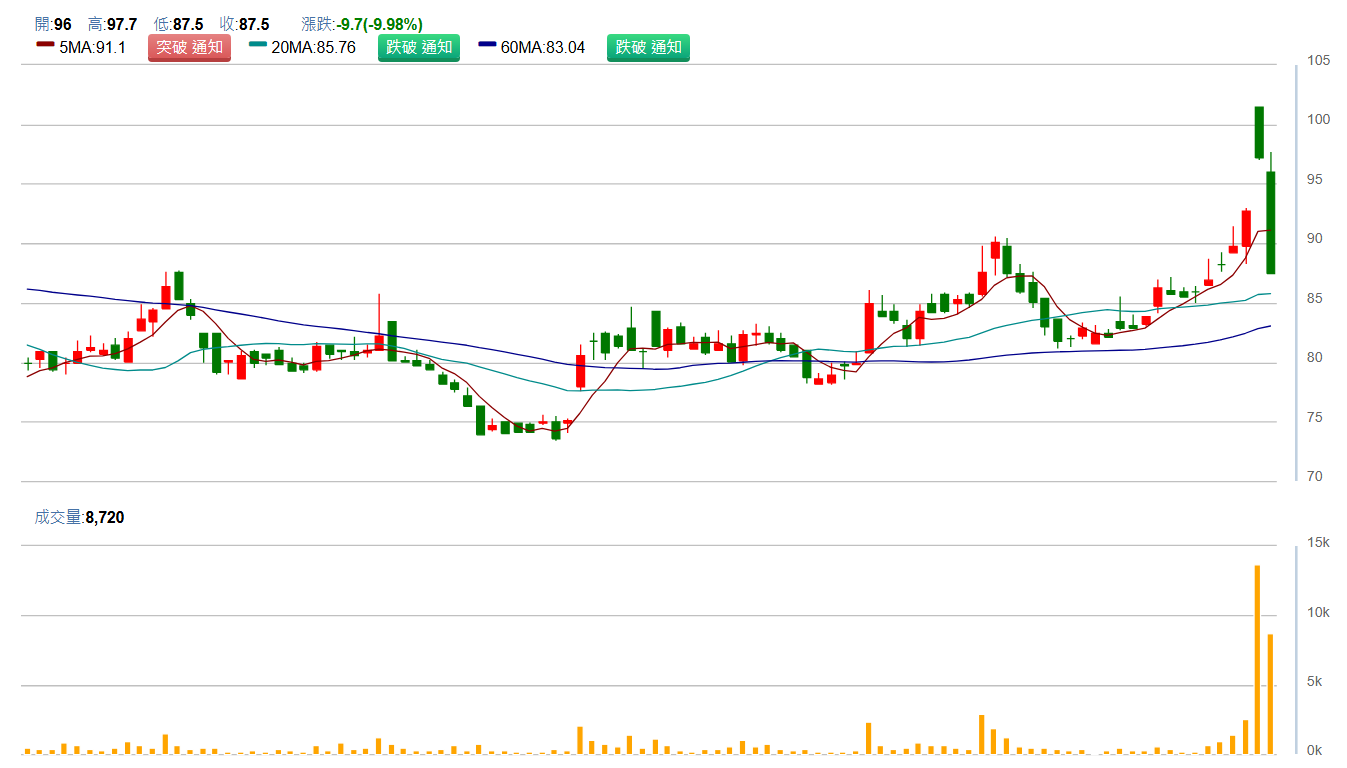Click the 100 price axis label
The image size is (1347, 768).
[x=1318, y=120]
